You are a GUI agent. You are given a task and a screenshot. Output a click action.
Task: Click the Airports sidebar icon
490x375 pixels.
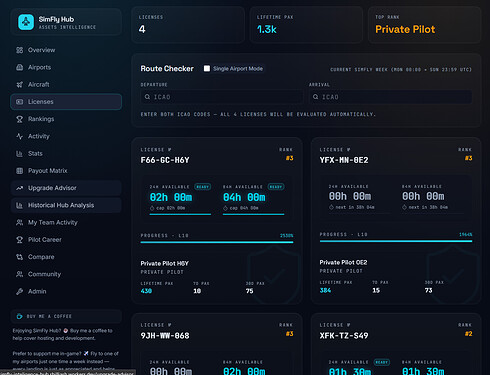tap(20, 67)
